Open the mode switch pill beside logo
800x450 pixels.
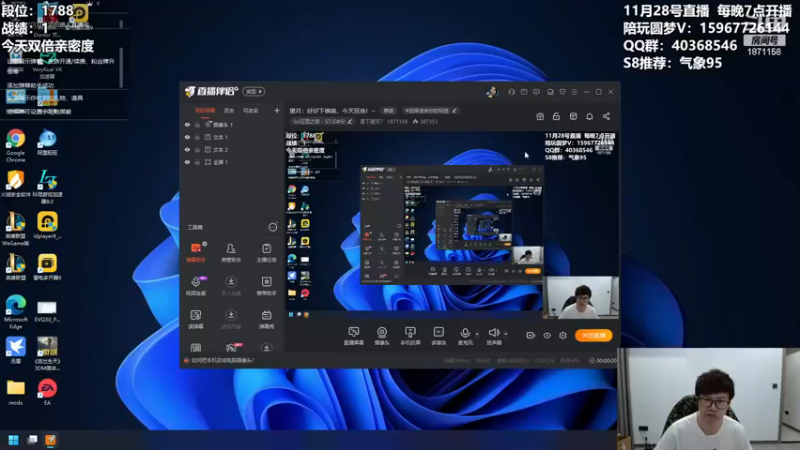pos(254,92)
